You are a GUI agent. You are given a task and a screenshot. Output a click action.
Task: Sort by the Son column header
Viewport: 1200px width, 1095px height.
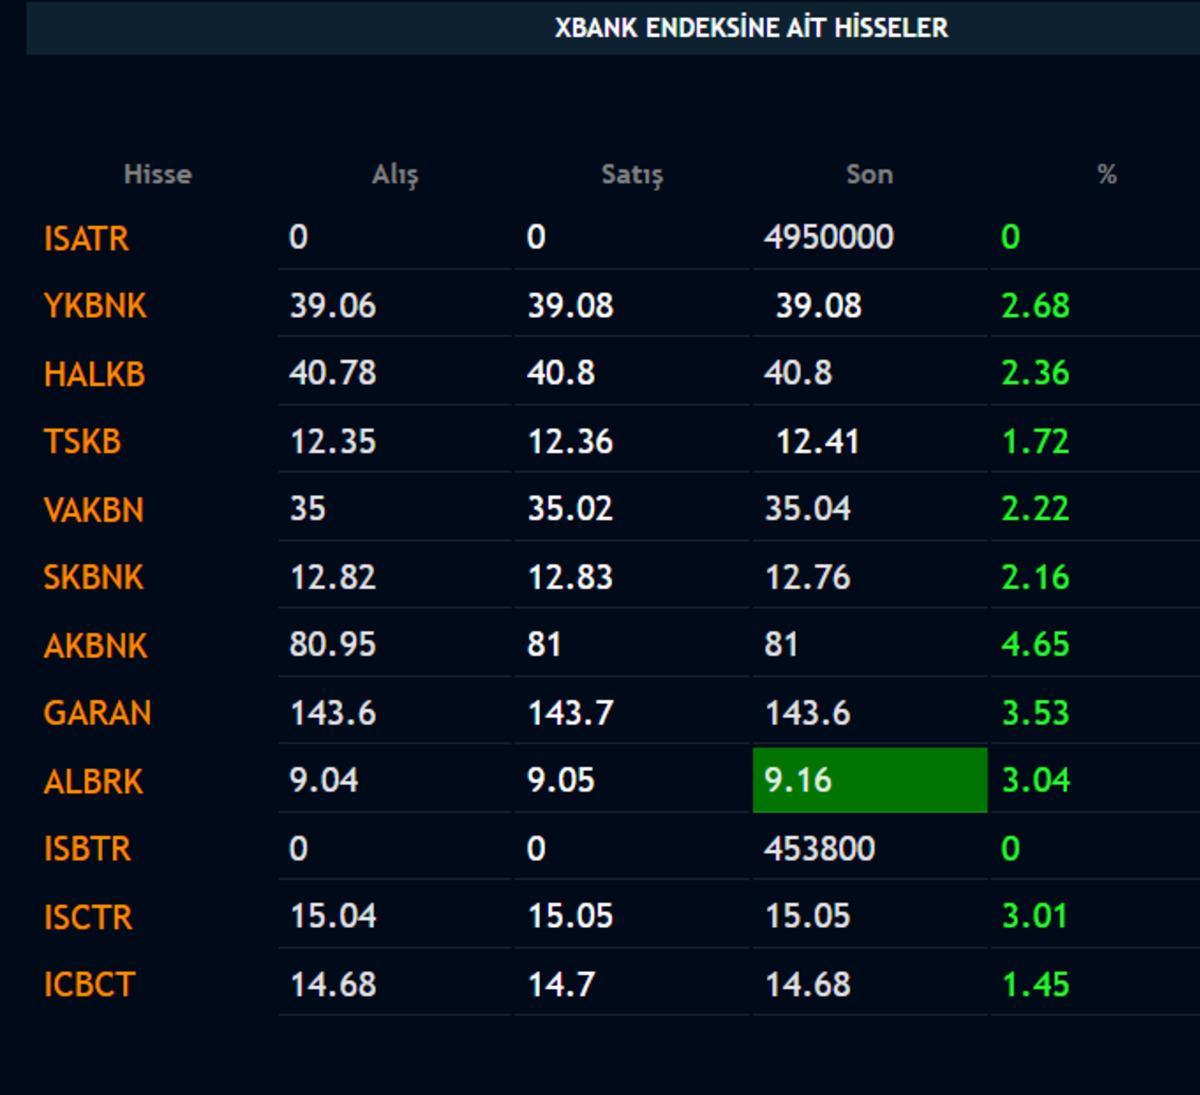(x=869, y=174)
